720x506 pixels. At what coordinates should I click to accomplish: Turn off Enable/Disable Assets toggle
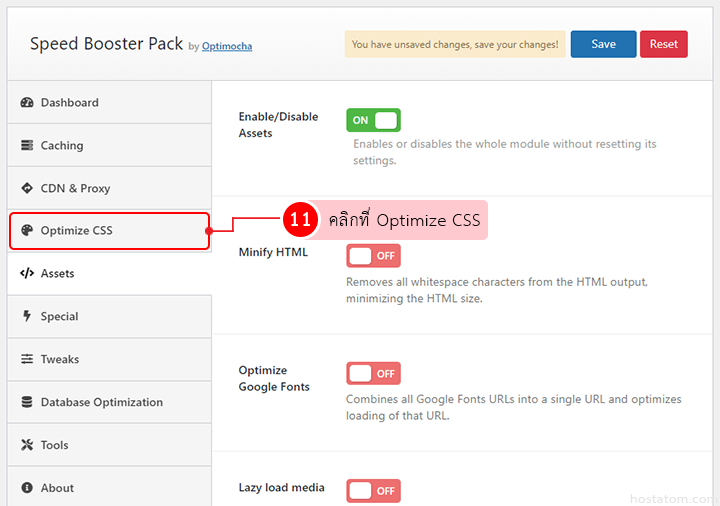click(373, 120)
